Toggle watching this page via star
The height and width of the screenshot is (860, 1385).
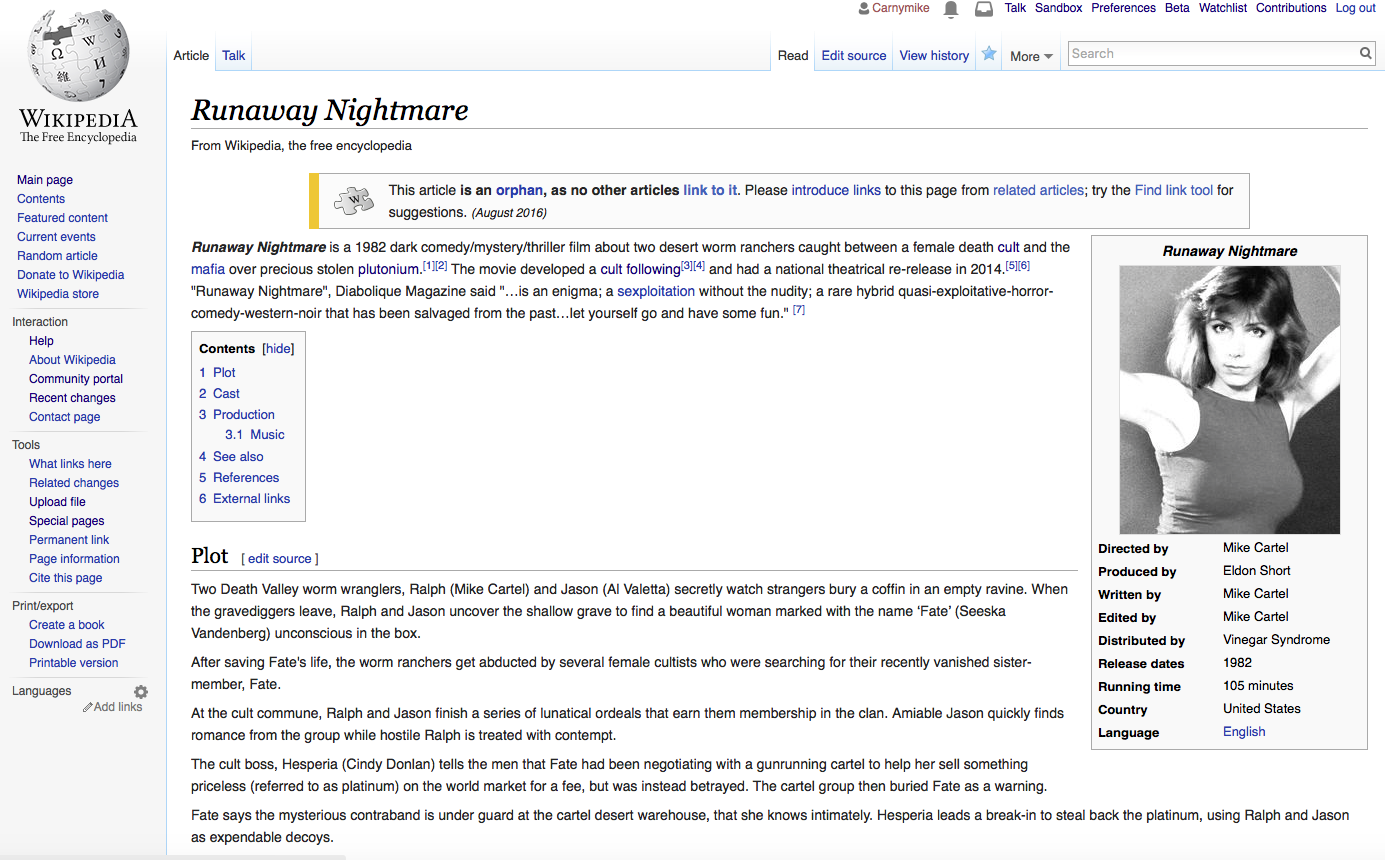click(x=988, y=55)
